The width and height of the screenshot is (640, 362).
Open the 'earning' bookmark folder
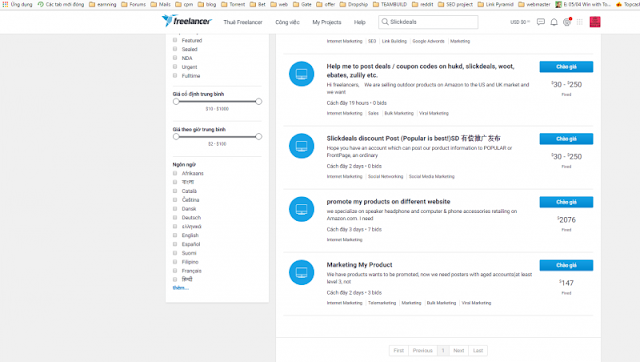pyautogui.click(x=102, y=4)
